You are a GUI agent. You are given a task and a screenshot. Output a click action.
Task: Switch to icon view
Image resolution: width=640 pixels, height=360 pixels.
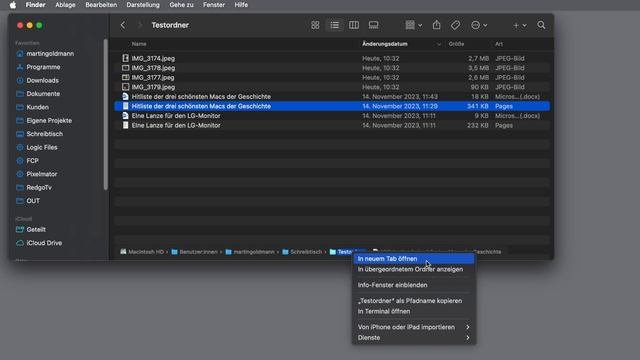click(x=315, y=25)
